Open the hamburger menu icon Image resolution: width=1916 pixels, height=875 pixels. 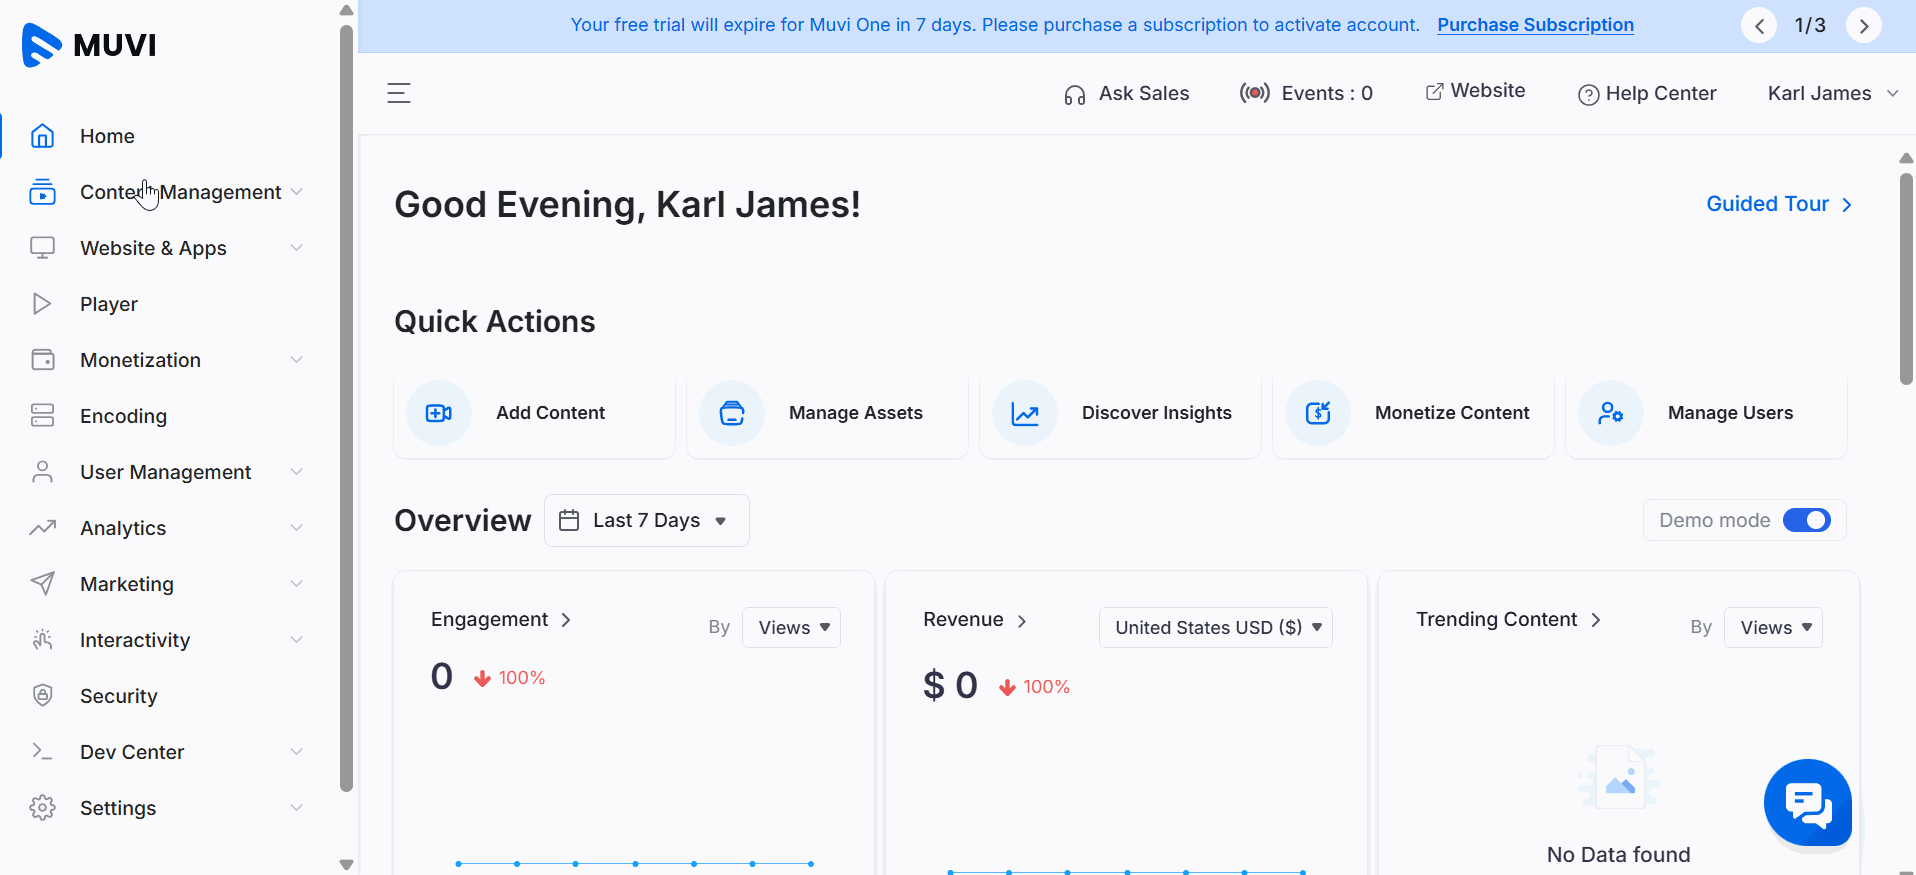coord(399,93)
